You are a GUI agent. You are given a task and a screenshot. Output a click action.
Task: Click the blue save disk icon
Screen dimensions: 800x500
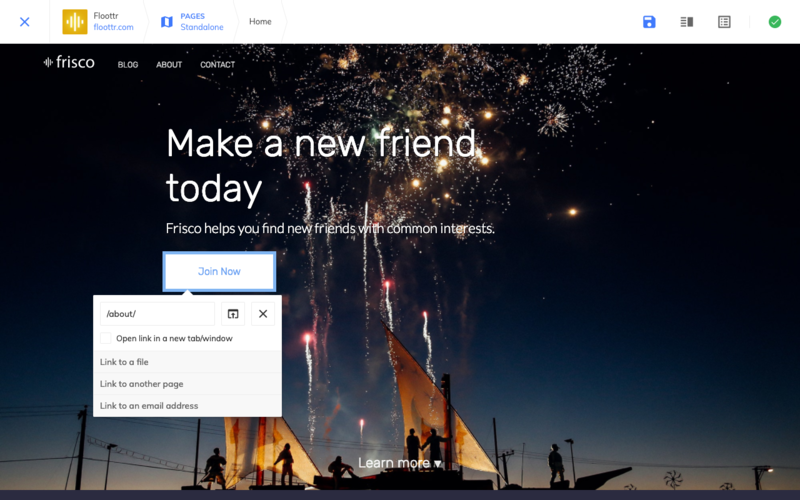(649, 22)
